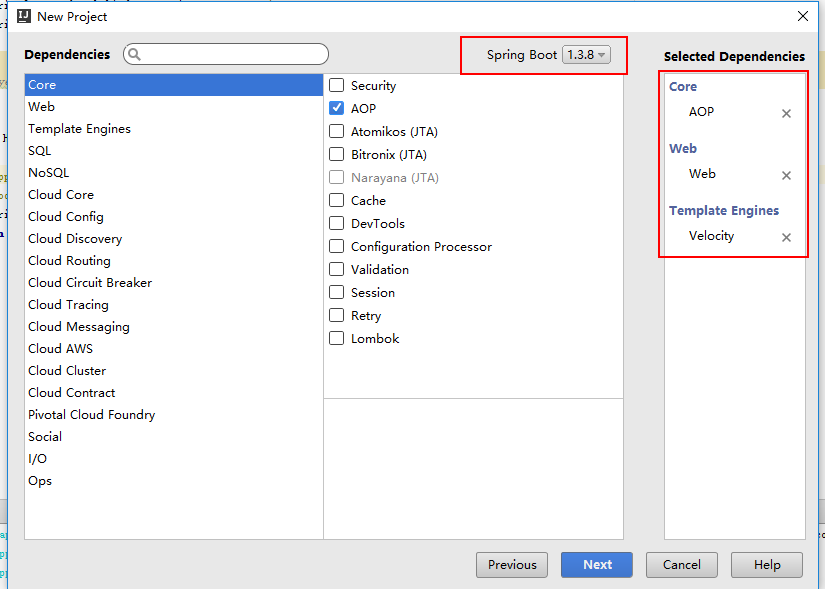Viewport: 825px width, 589px height.
Task: Select the I/O category
Action: click(174, 459)
